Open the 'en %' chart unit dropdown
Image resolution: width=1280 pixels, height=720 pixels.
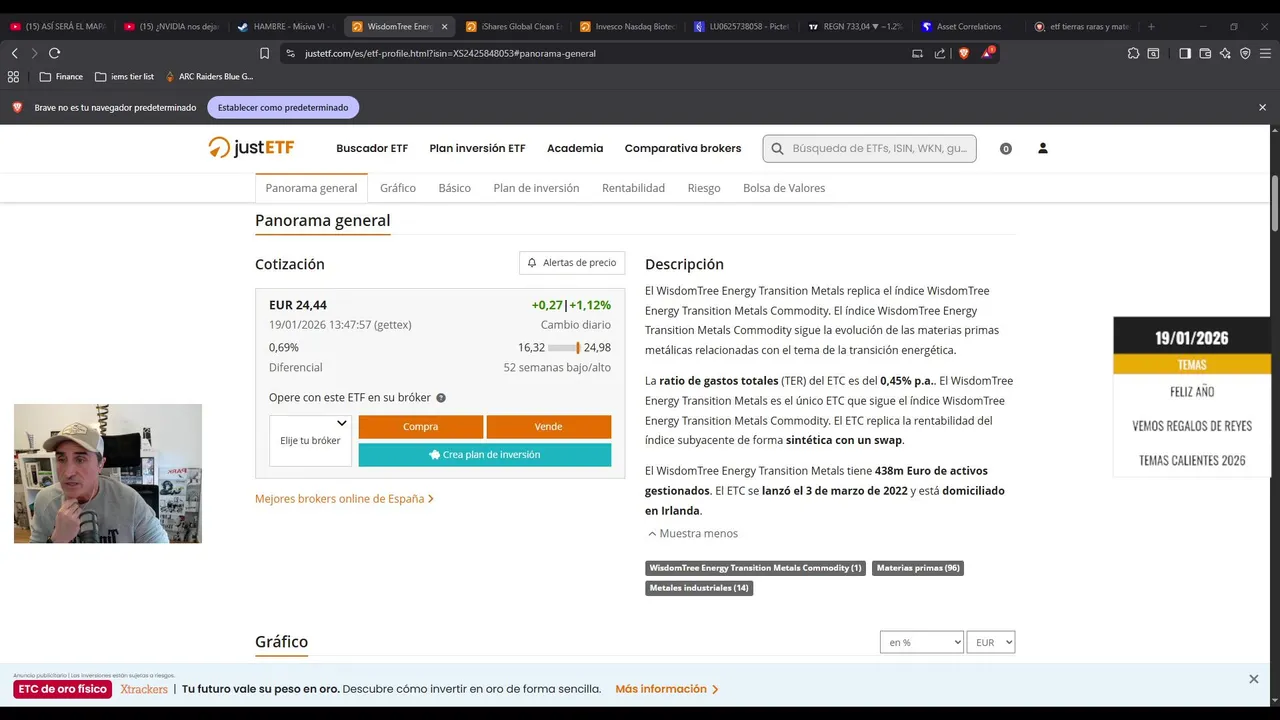click(922, 642)
